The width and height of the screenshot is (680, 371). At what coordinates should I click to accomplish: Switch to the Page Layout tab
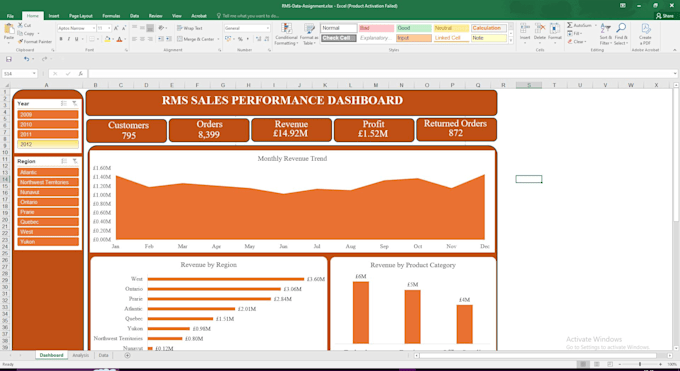[x=81, y=16]
